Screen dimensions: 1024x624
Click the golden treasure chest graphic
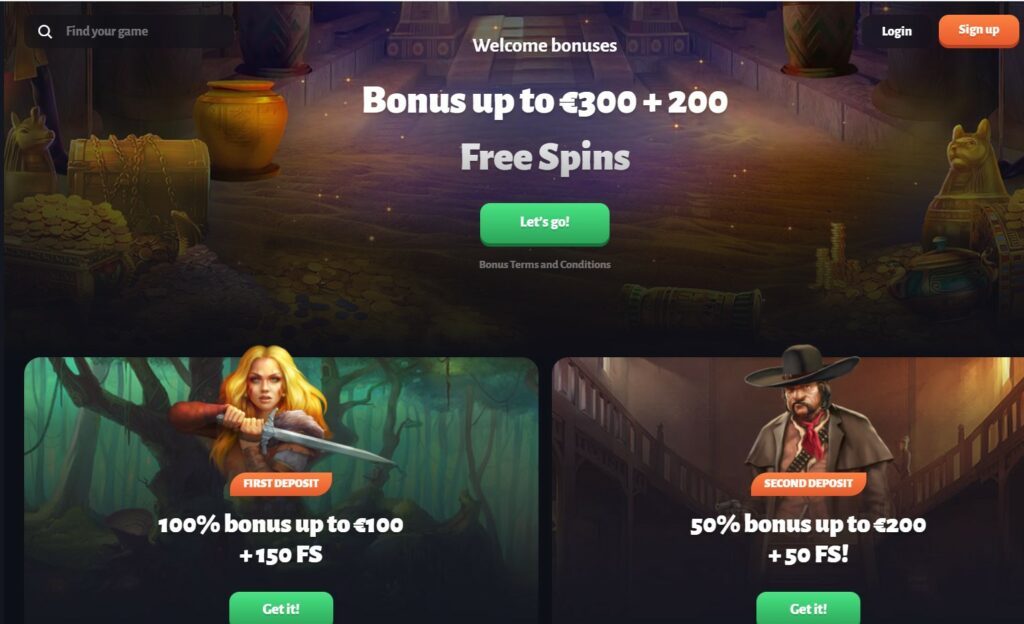point(138,171)
